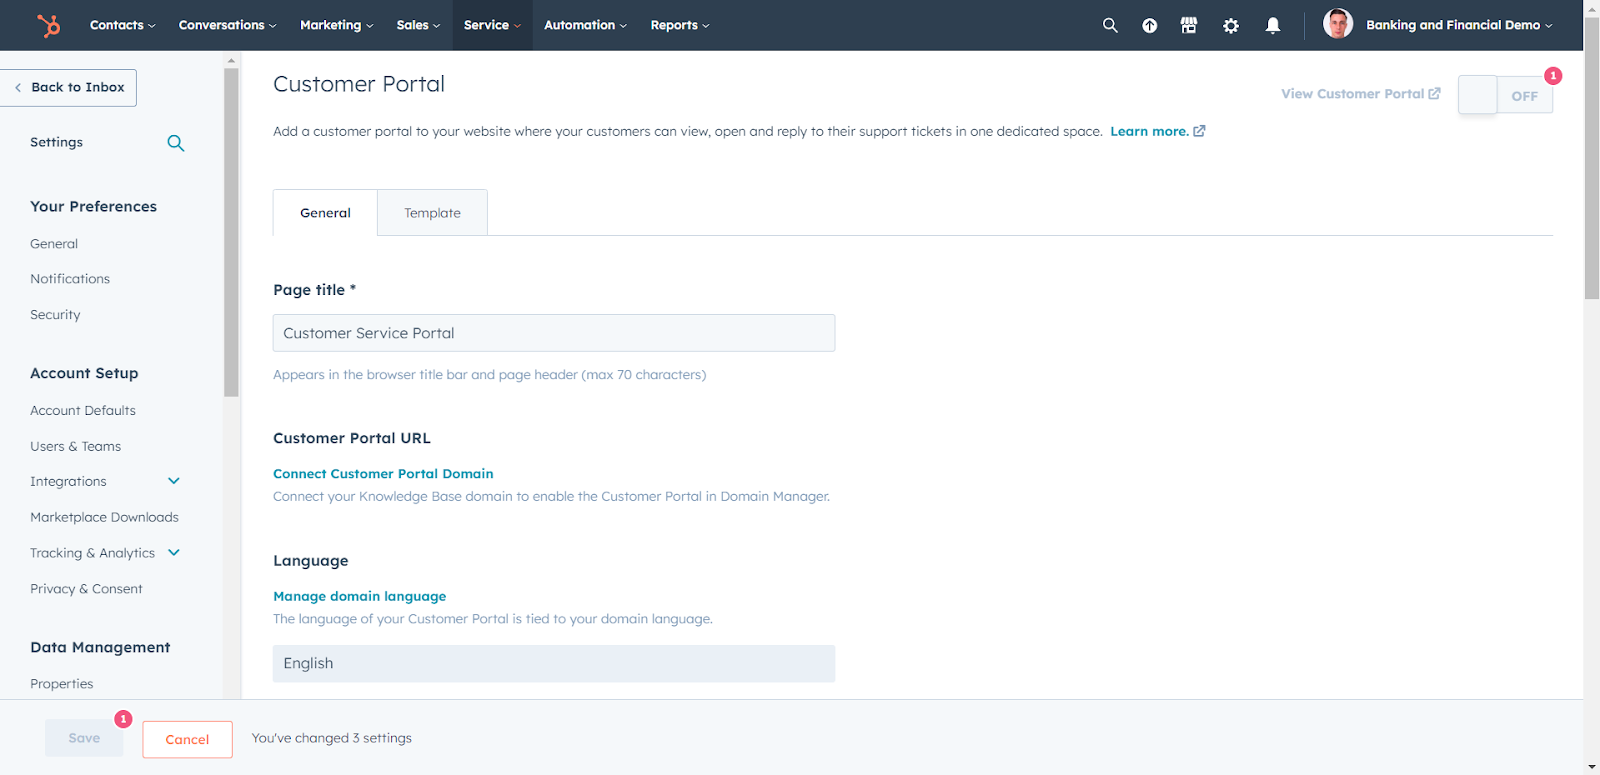1600x775 pixels.
Task: Click the HubSpot sprocket logo
Action: click(x=48, y=25)
